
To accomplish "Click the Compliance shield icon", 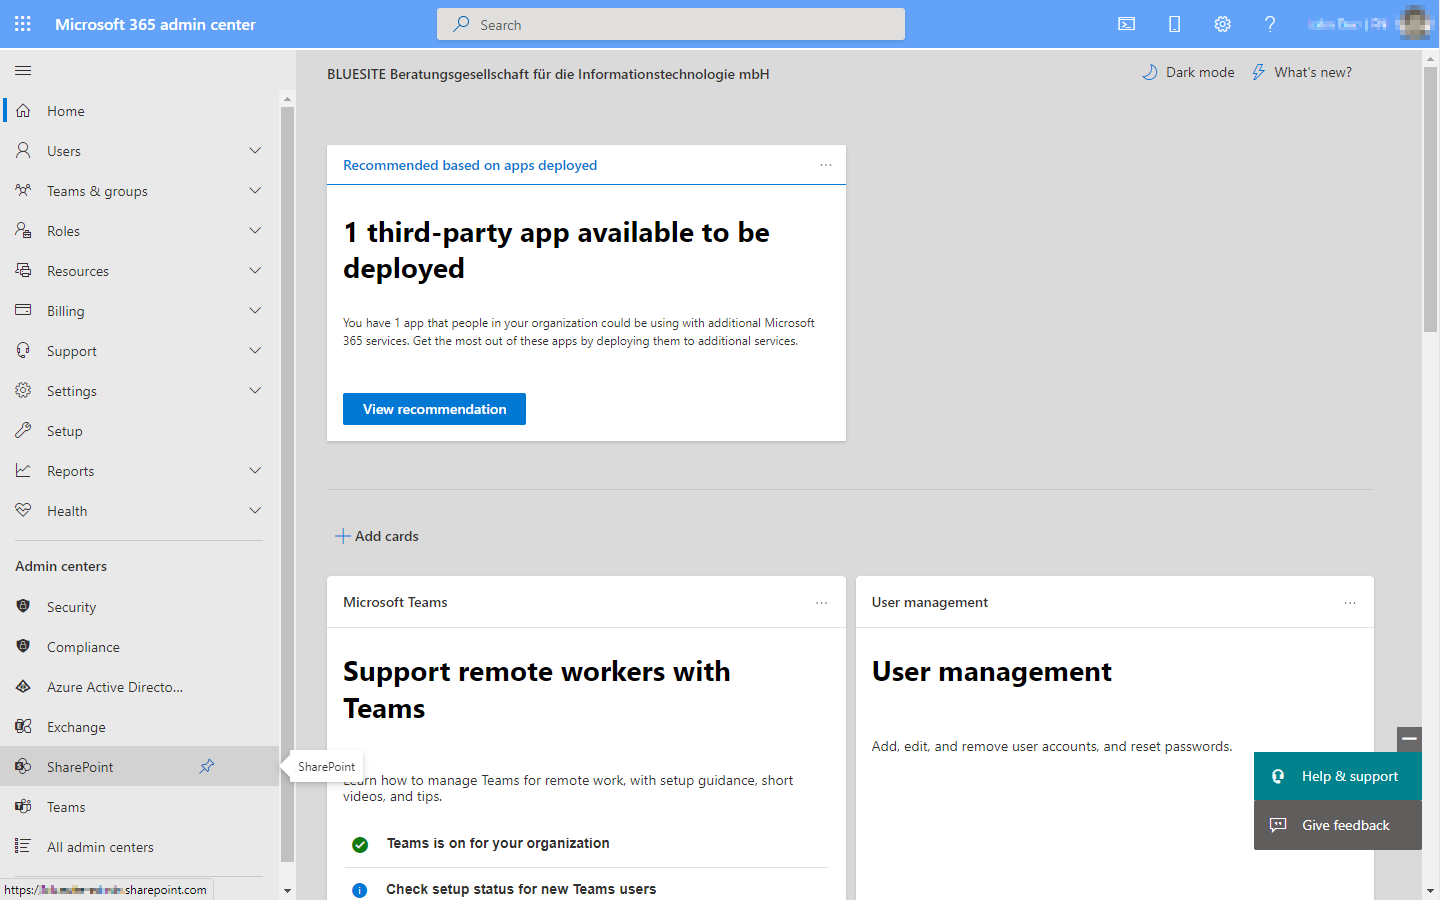I will click(23, 647).
